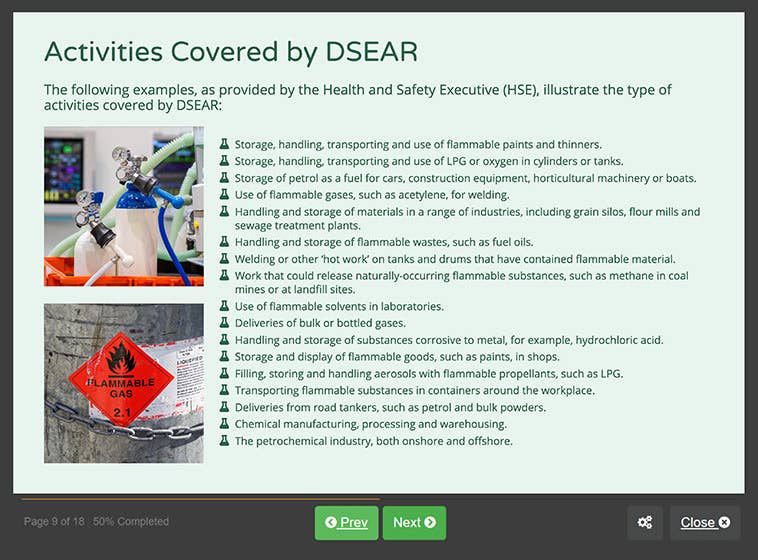Image resolution: width=758 pixels, height=560 pixels.
Task: Click flask icon beside acetylene welding item
Action: [x=225, y=195]
